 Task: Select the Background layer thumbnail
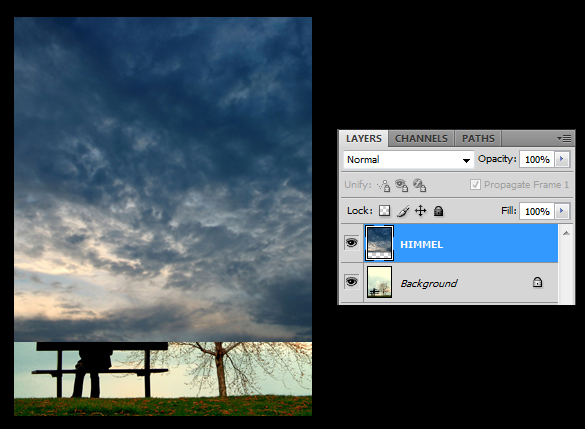379,282
